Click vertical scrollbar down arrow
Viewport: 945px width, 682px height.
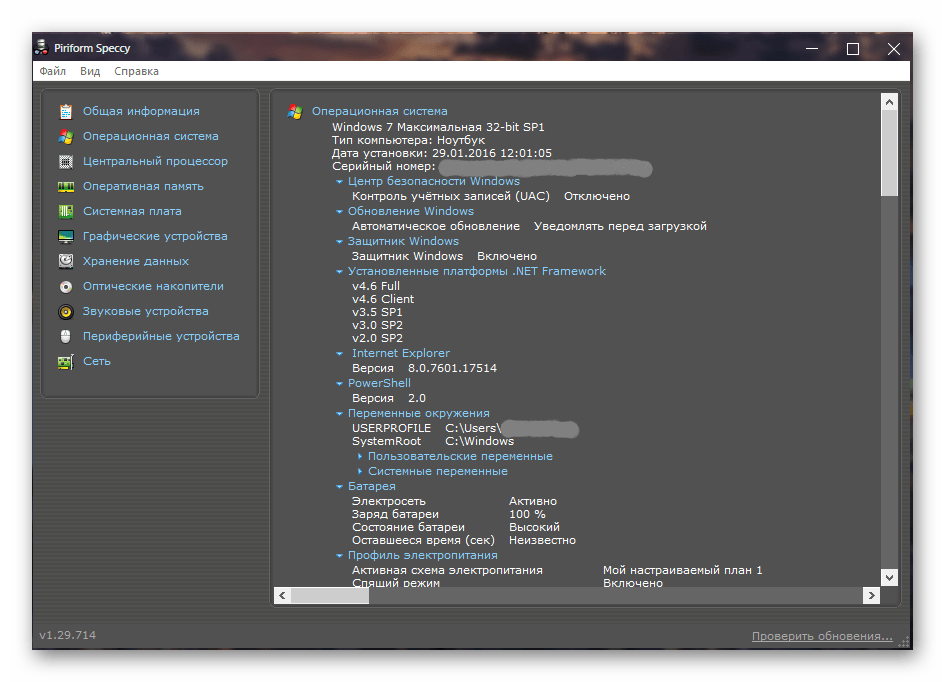click(890, 577)
